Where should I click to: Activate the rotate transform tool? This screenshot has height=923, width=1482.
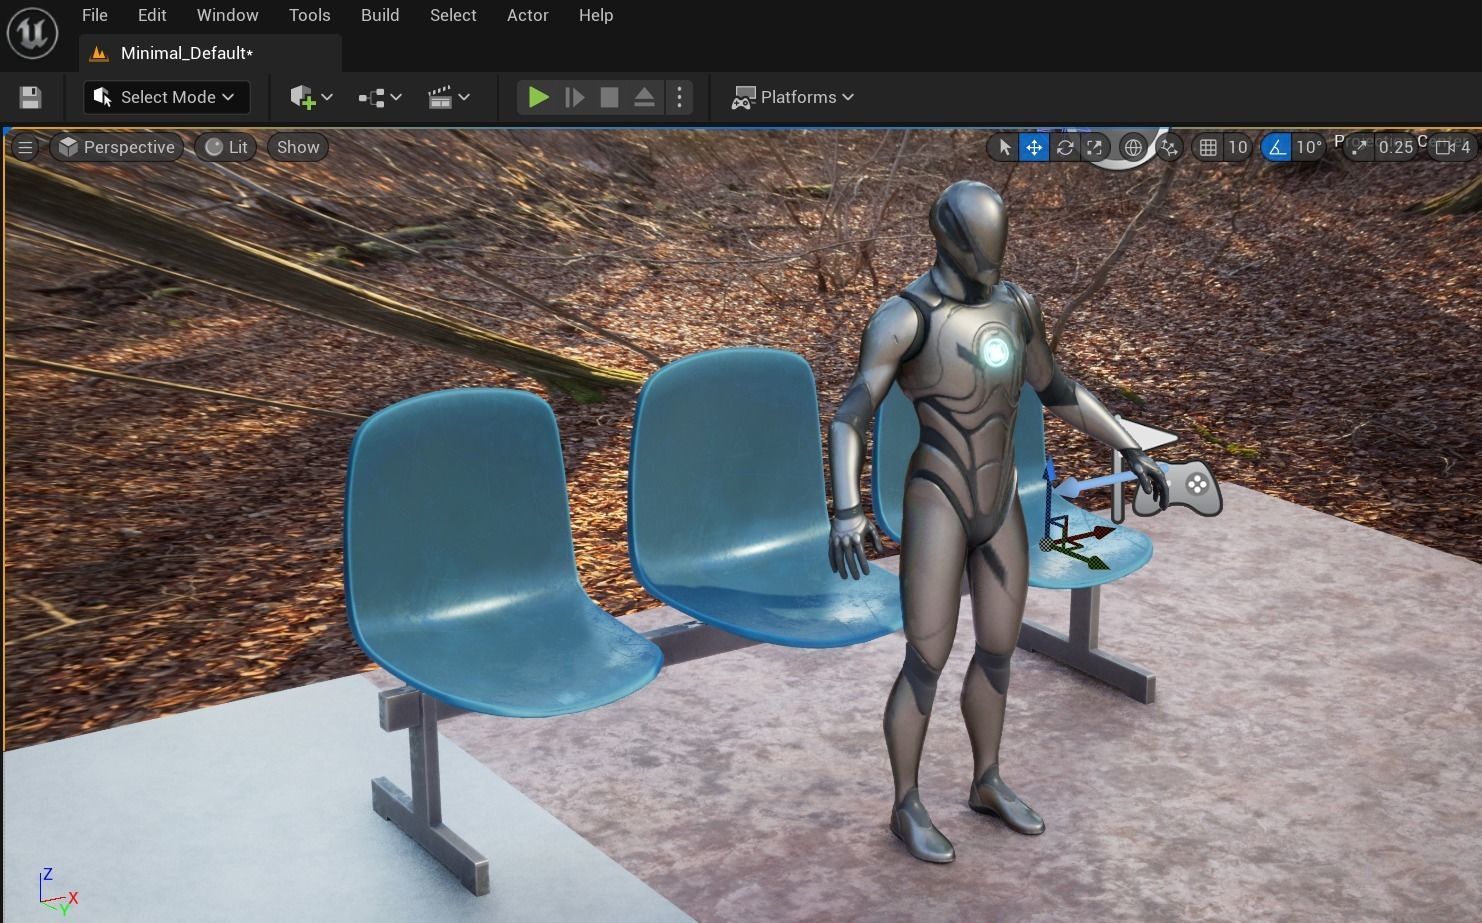click(1065, 147)
